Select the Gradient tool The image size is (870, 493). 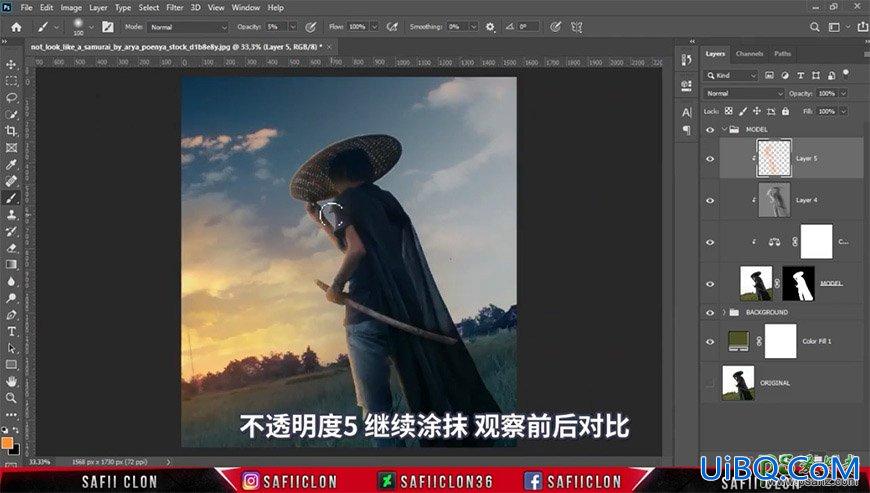[11, 265]
